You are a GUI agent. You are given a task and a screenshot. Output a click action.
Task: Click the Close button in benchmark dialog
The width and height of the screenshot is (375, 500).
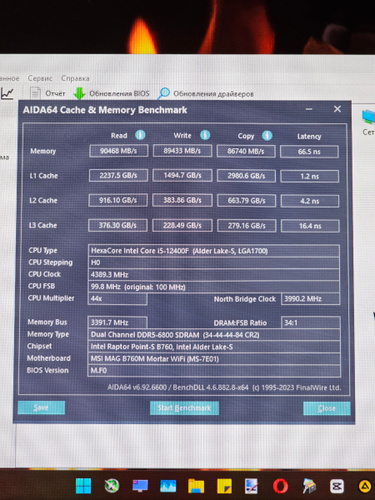coord(327,408)
